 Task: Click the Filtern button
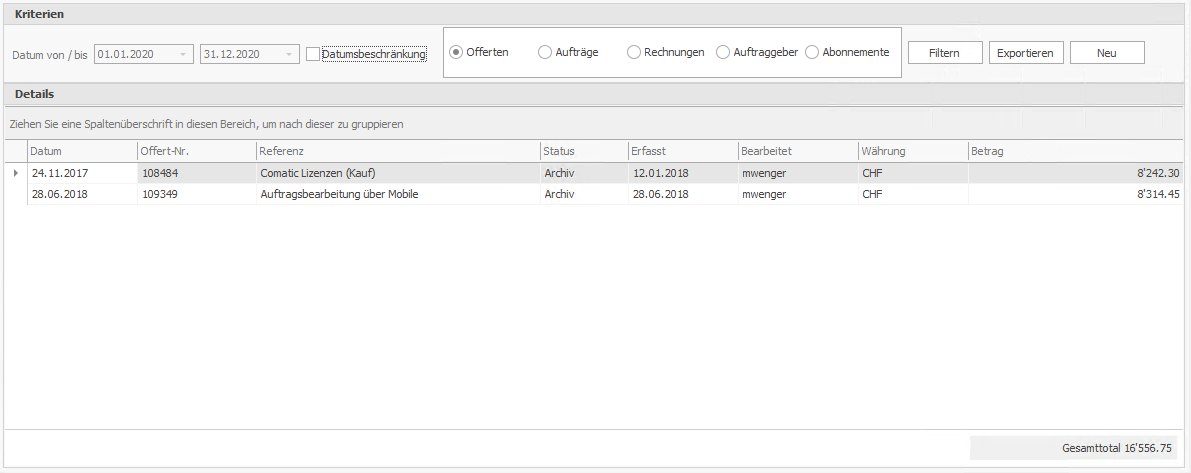point(944,53)
